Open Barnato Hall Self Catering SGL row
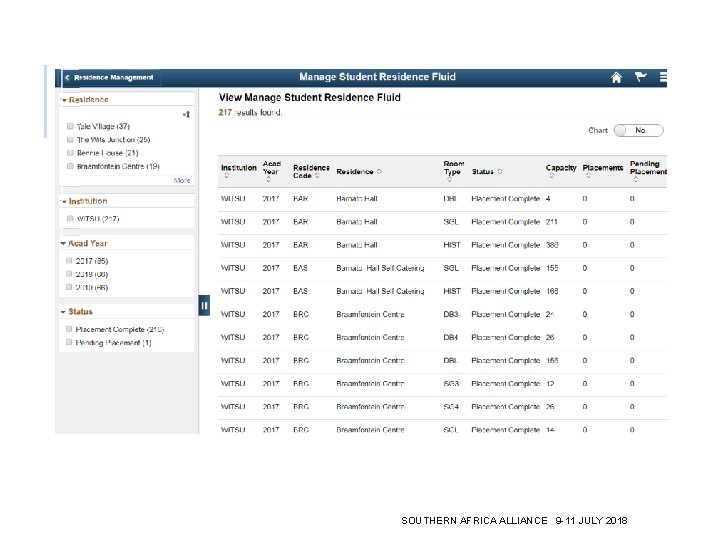The image size is (720, 540). (442, 268)
